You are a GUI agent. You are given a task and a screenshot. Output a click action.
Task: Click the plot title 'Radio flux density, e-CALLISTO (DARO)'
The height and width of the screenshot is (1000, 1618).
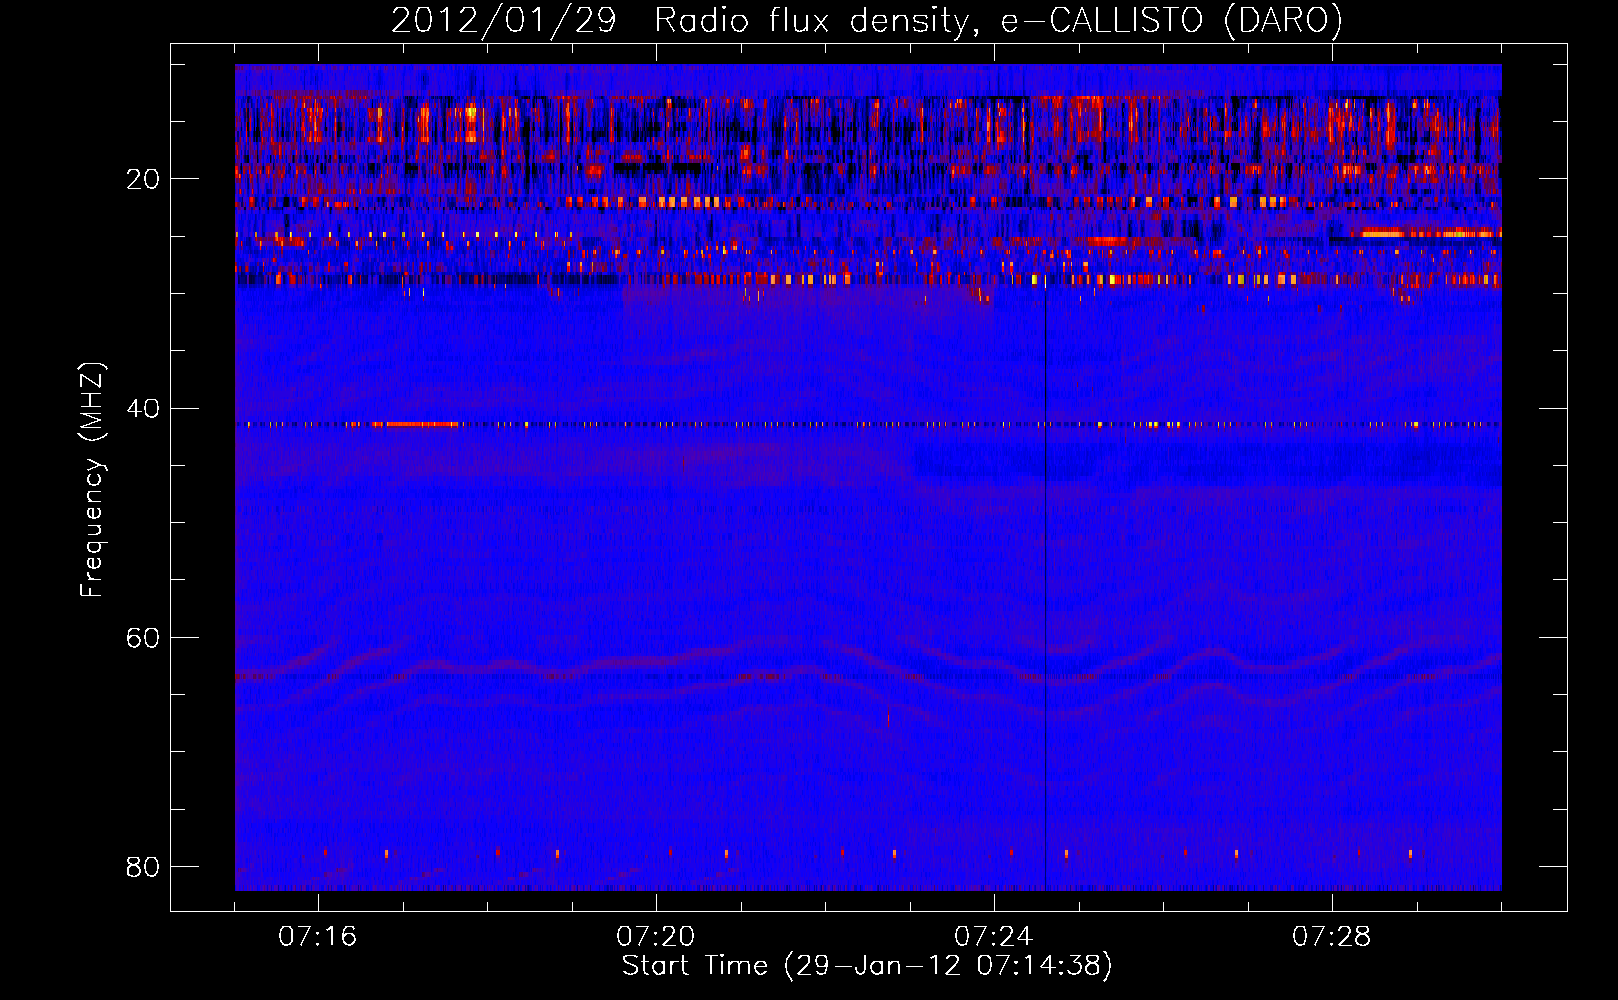(x=998, y=21)
